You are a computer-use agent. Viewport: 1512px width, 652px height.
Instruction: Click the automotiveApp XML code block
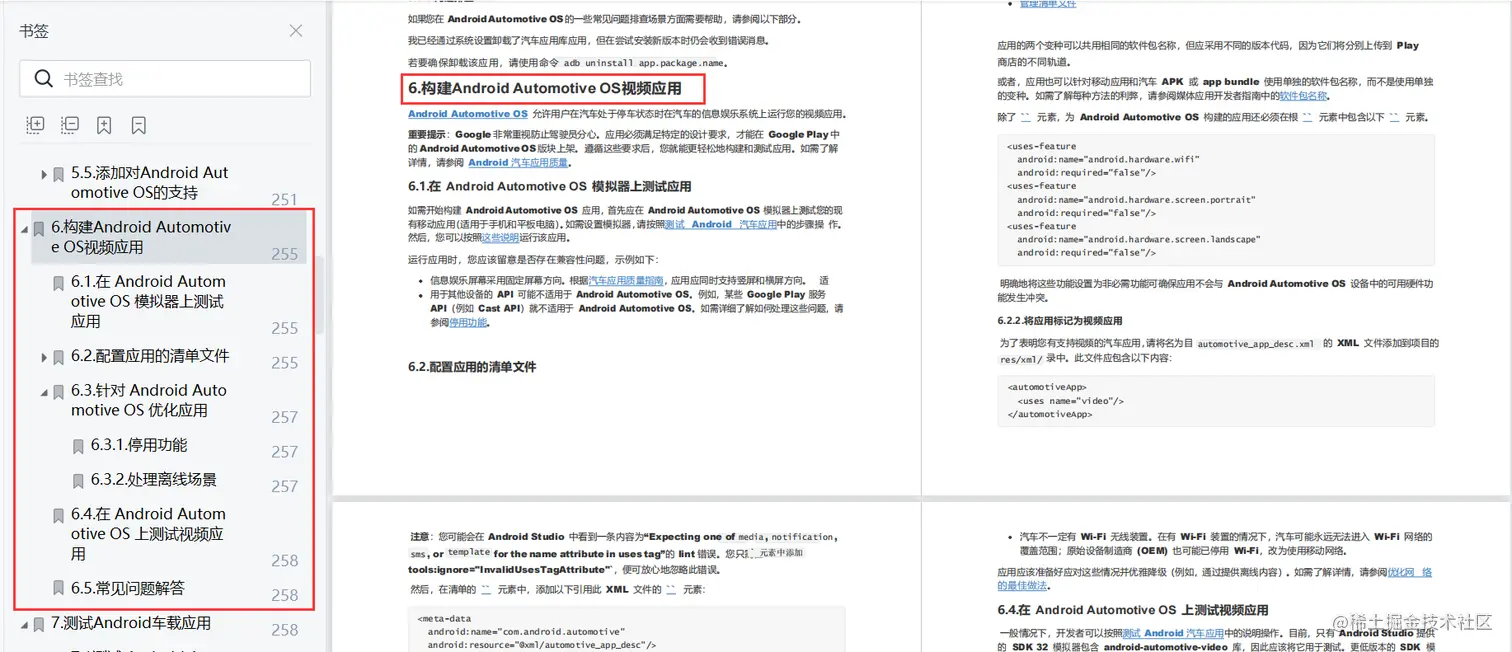point(1216,401)
